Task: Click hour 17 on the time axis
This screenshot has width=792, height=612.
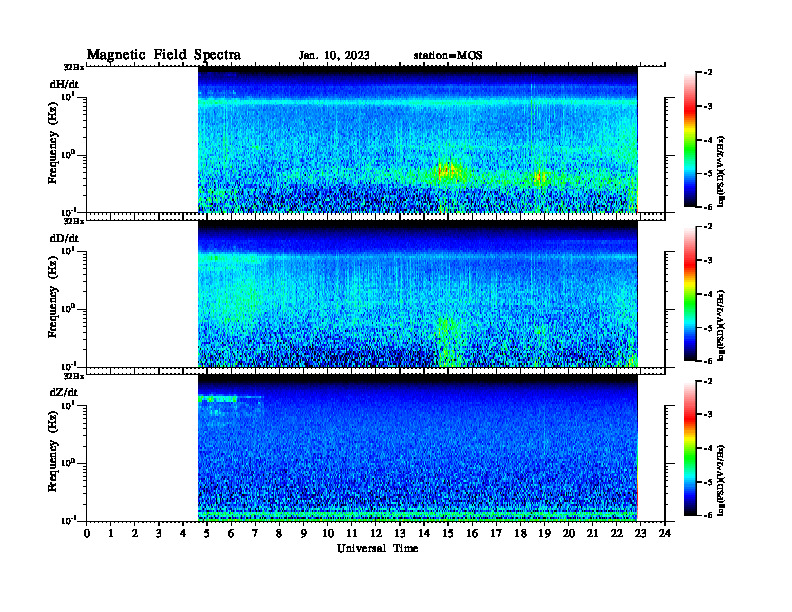Action: pos(496,534)
